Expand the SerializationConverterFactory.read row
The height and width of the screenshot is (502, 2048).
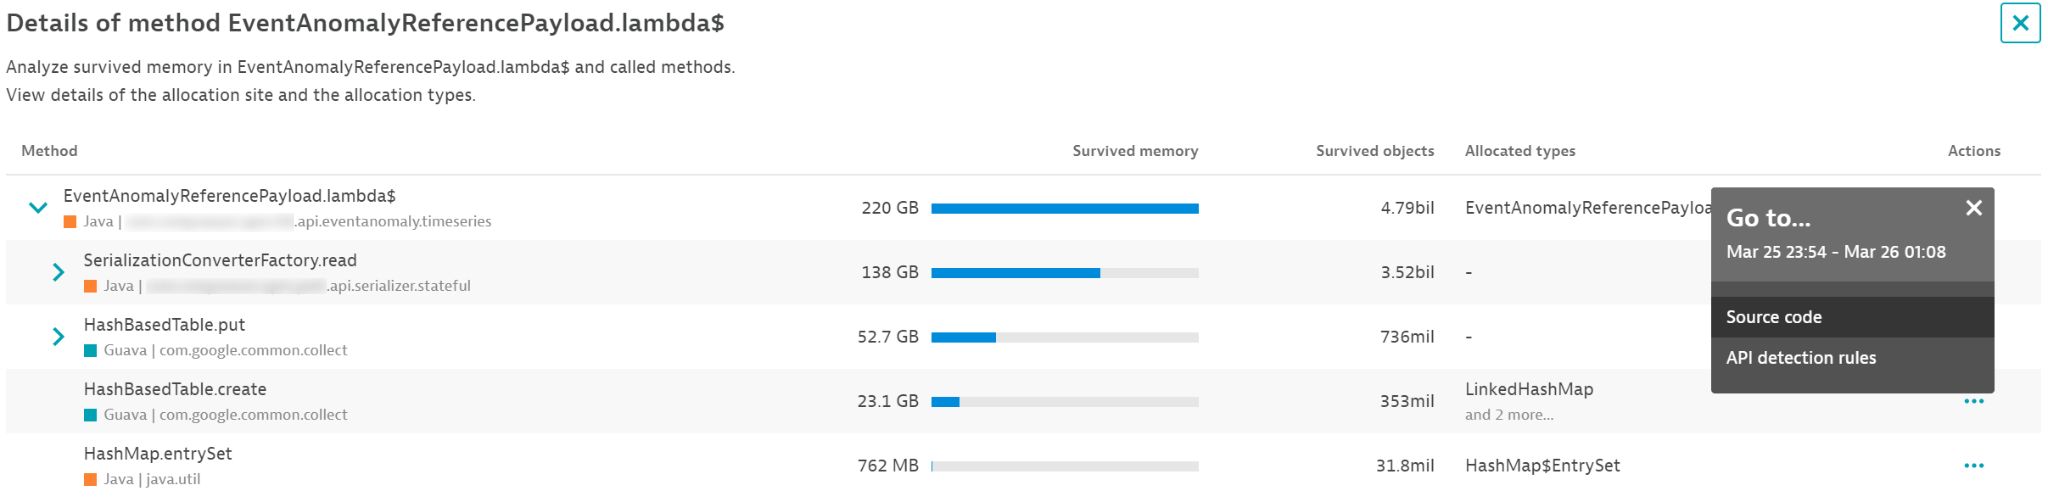(x=58, y=272)
